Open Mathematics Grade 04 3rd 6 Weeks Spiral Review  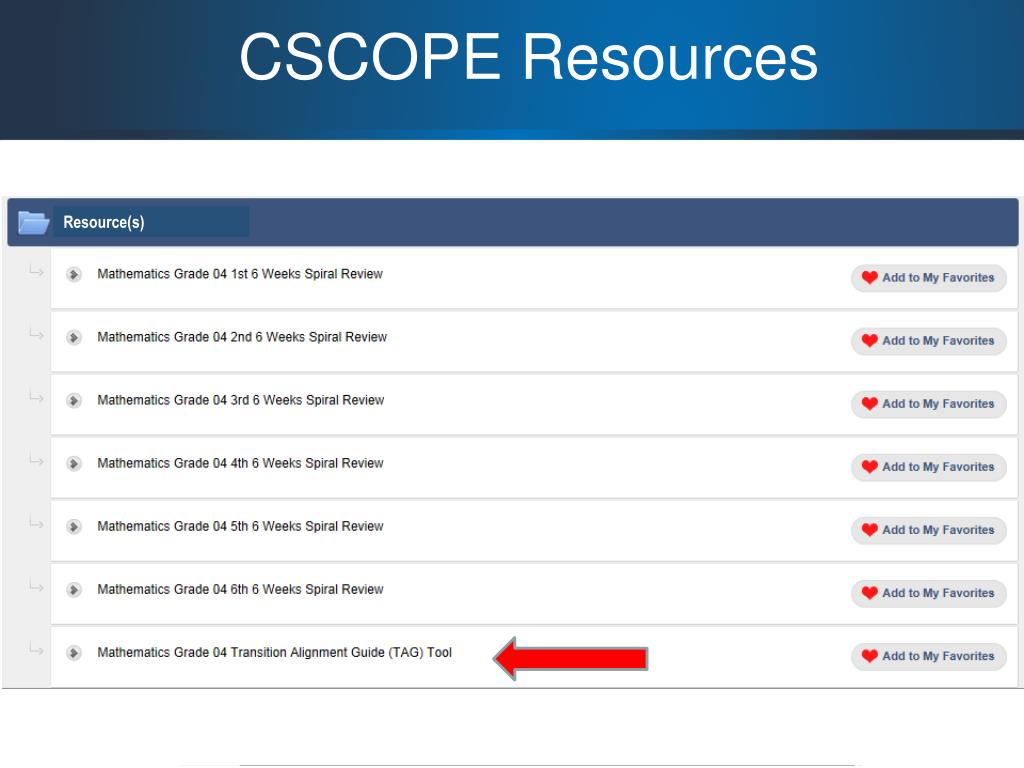240,400
